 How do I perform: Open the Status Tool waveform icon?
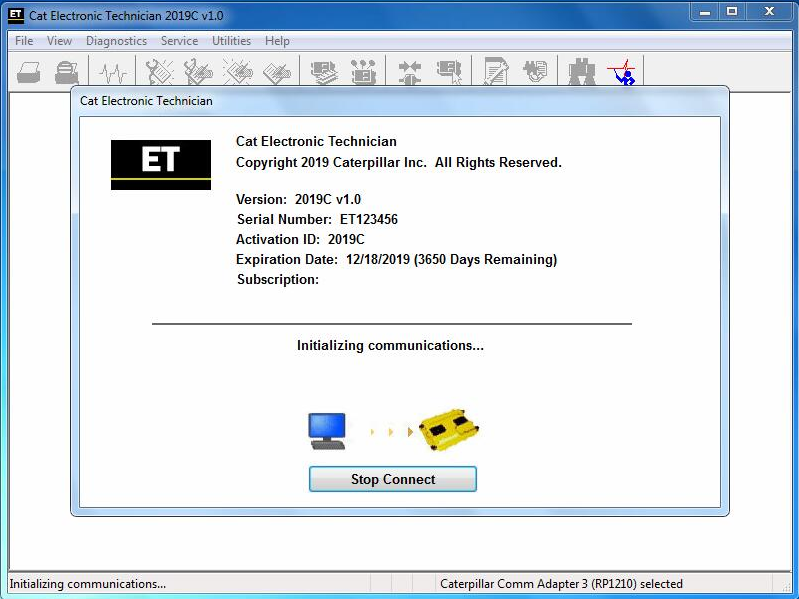(113, 73)
